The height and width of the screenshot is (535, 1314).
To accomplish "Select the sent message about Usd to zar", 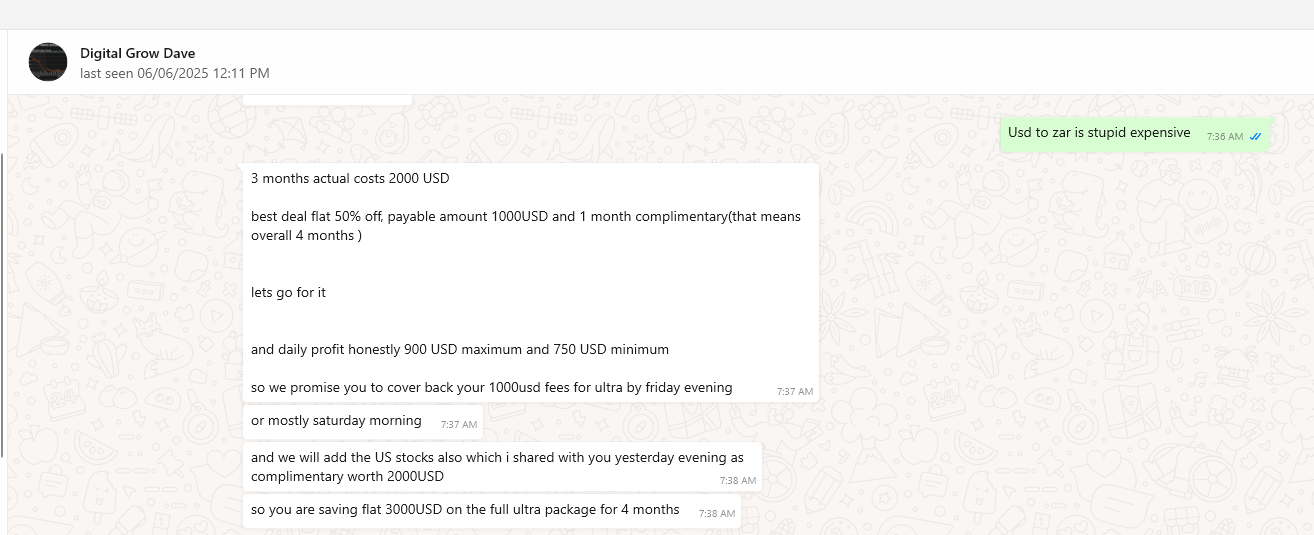I will click(x=1135, y=133).
